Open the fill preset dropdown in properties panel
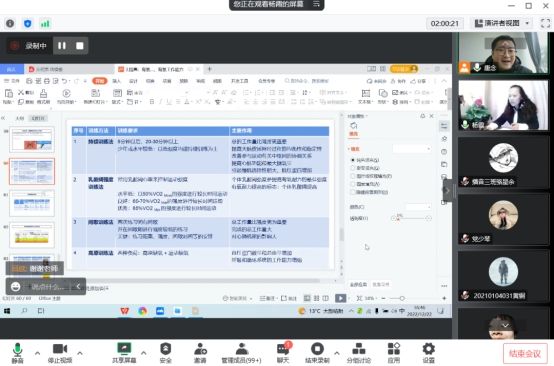Screen dimensions: 554x366 pos(412,149)
